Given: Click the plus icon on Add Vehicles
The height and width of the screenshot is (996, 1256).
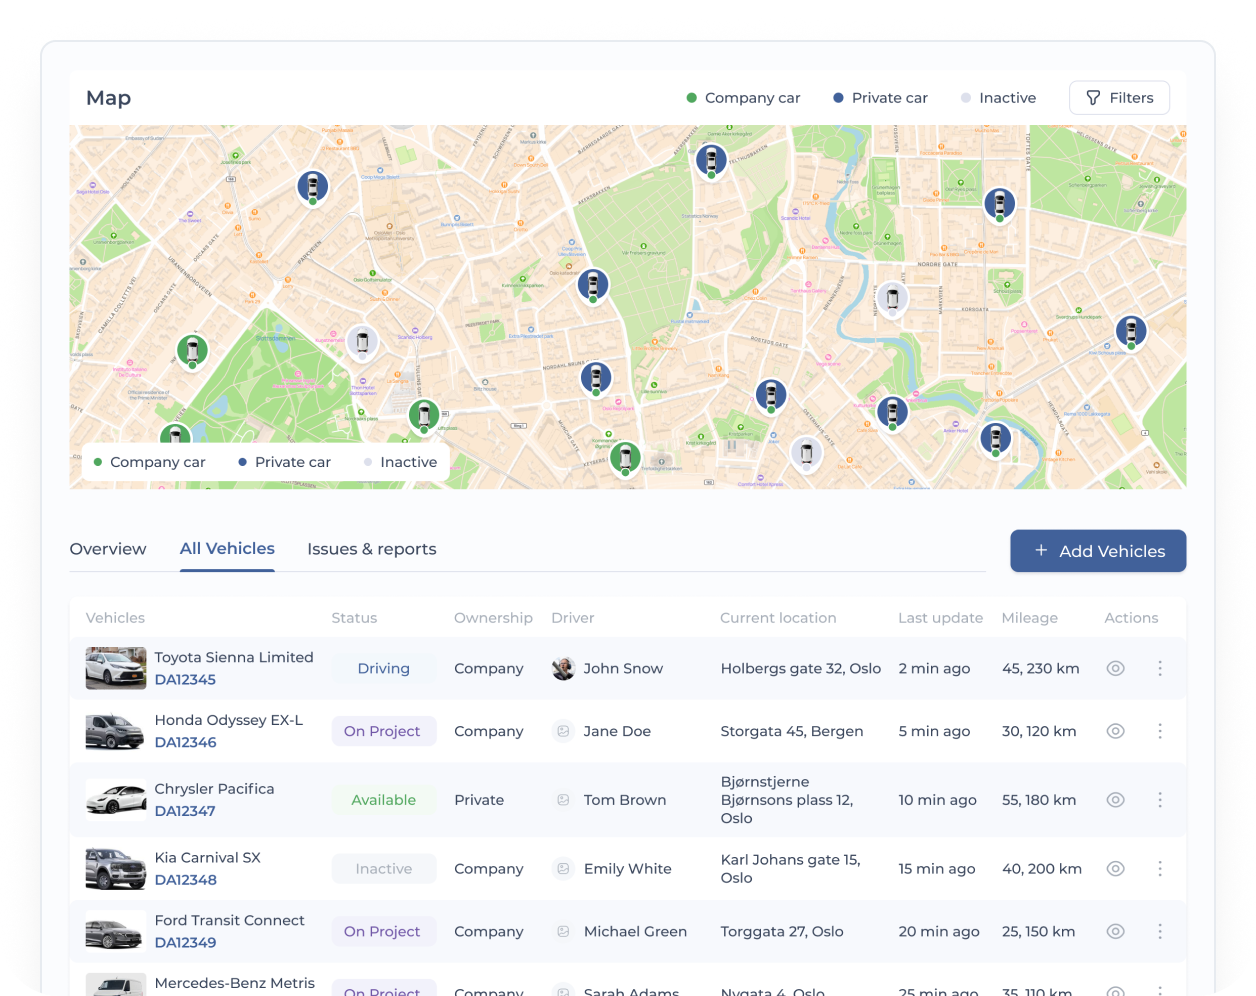Looking at the screenshot, I should tap(1041, 551).
